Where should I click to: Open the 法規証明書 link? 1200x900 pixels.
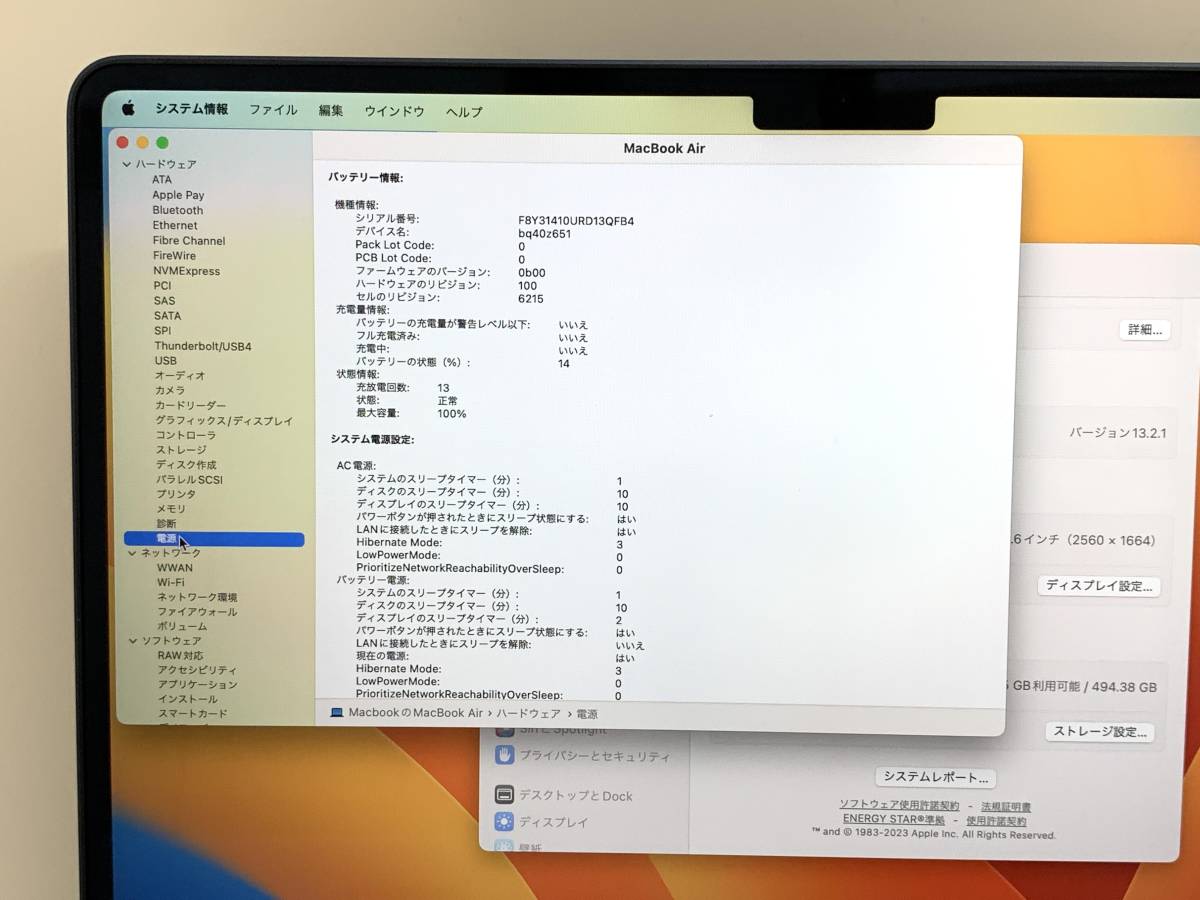[x=1006, y=806]
